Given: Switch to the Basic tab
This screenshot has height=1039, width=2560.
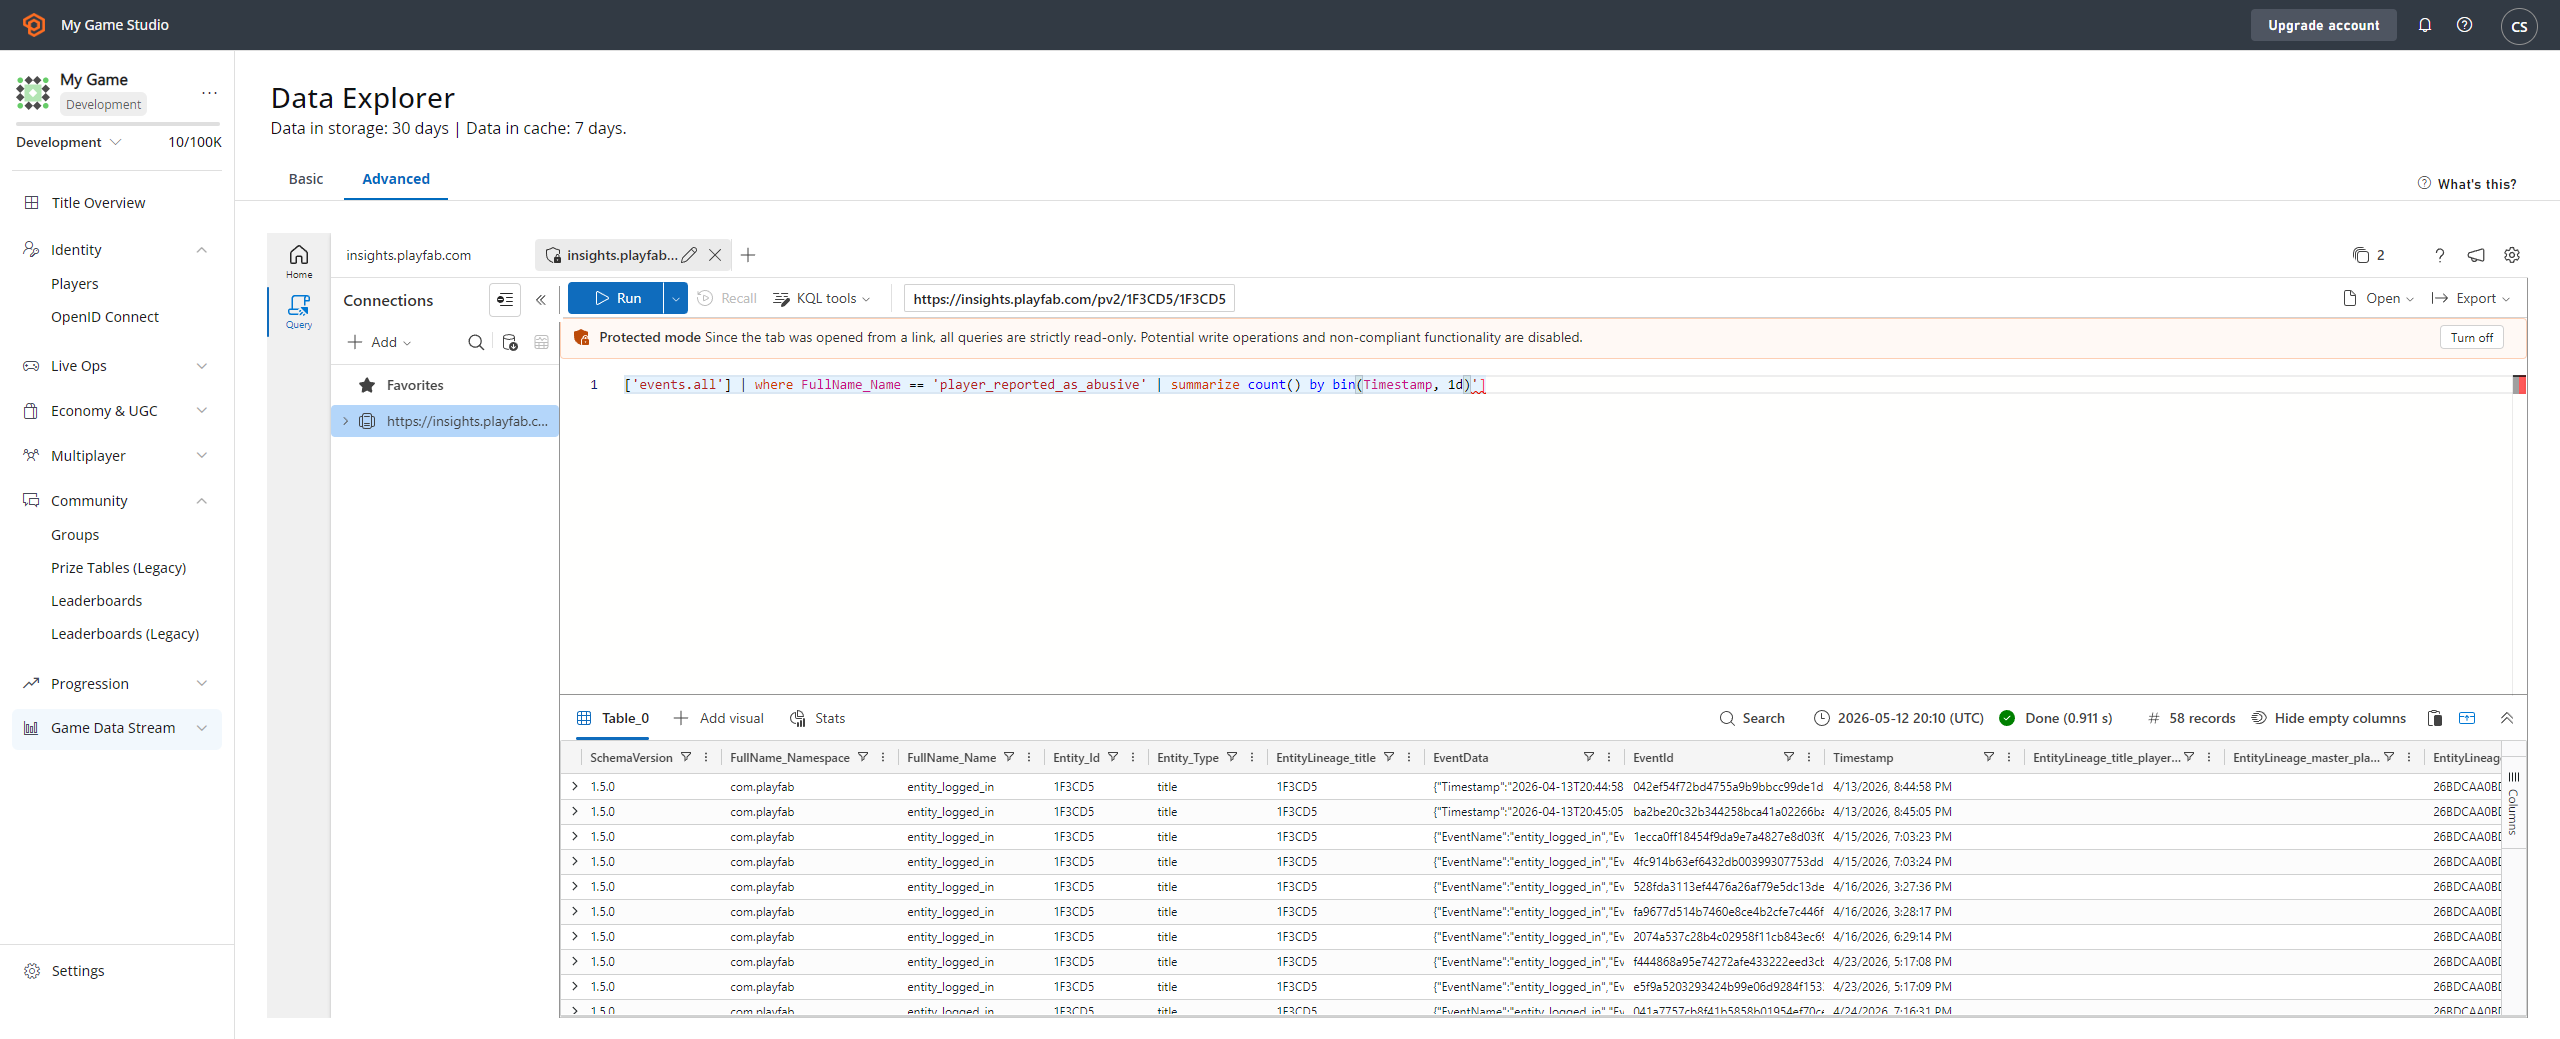Looking at the screenshot, I should (x=306, y=179).
